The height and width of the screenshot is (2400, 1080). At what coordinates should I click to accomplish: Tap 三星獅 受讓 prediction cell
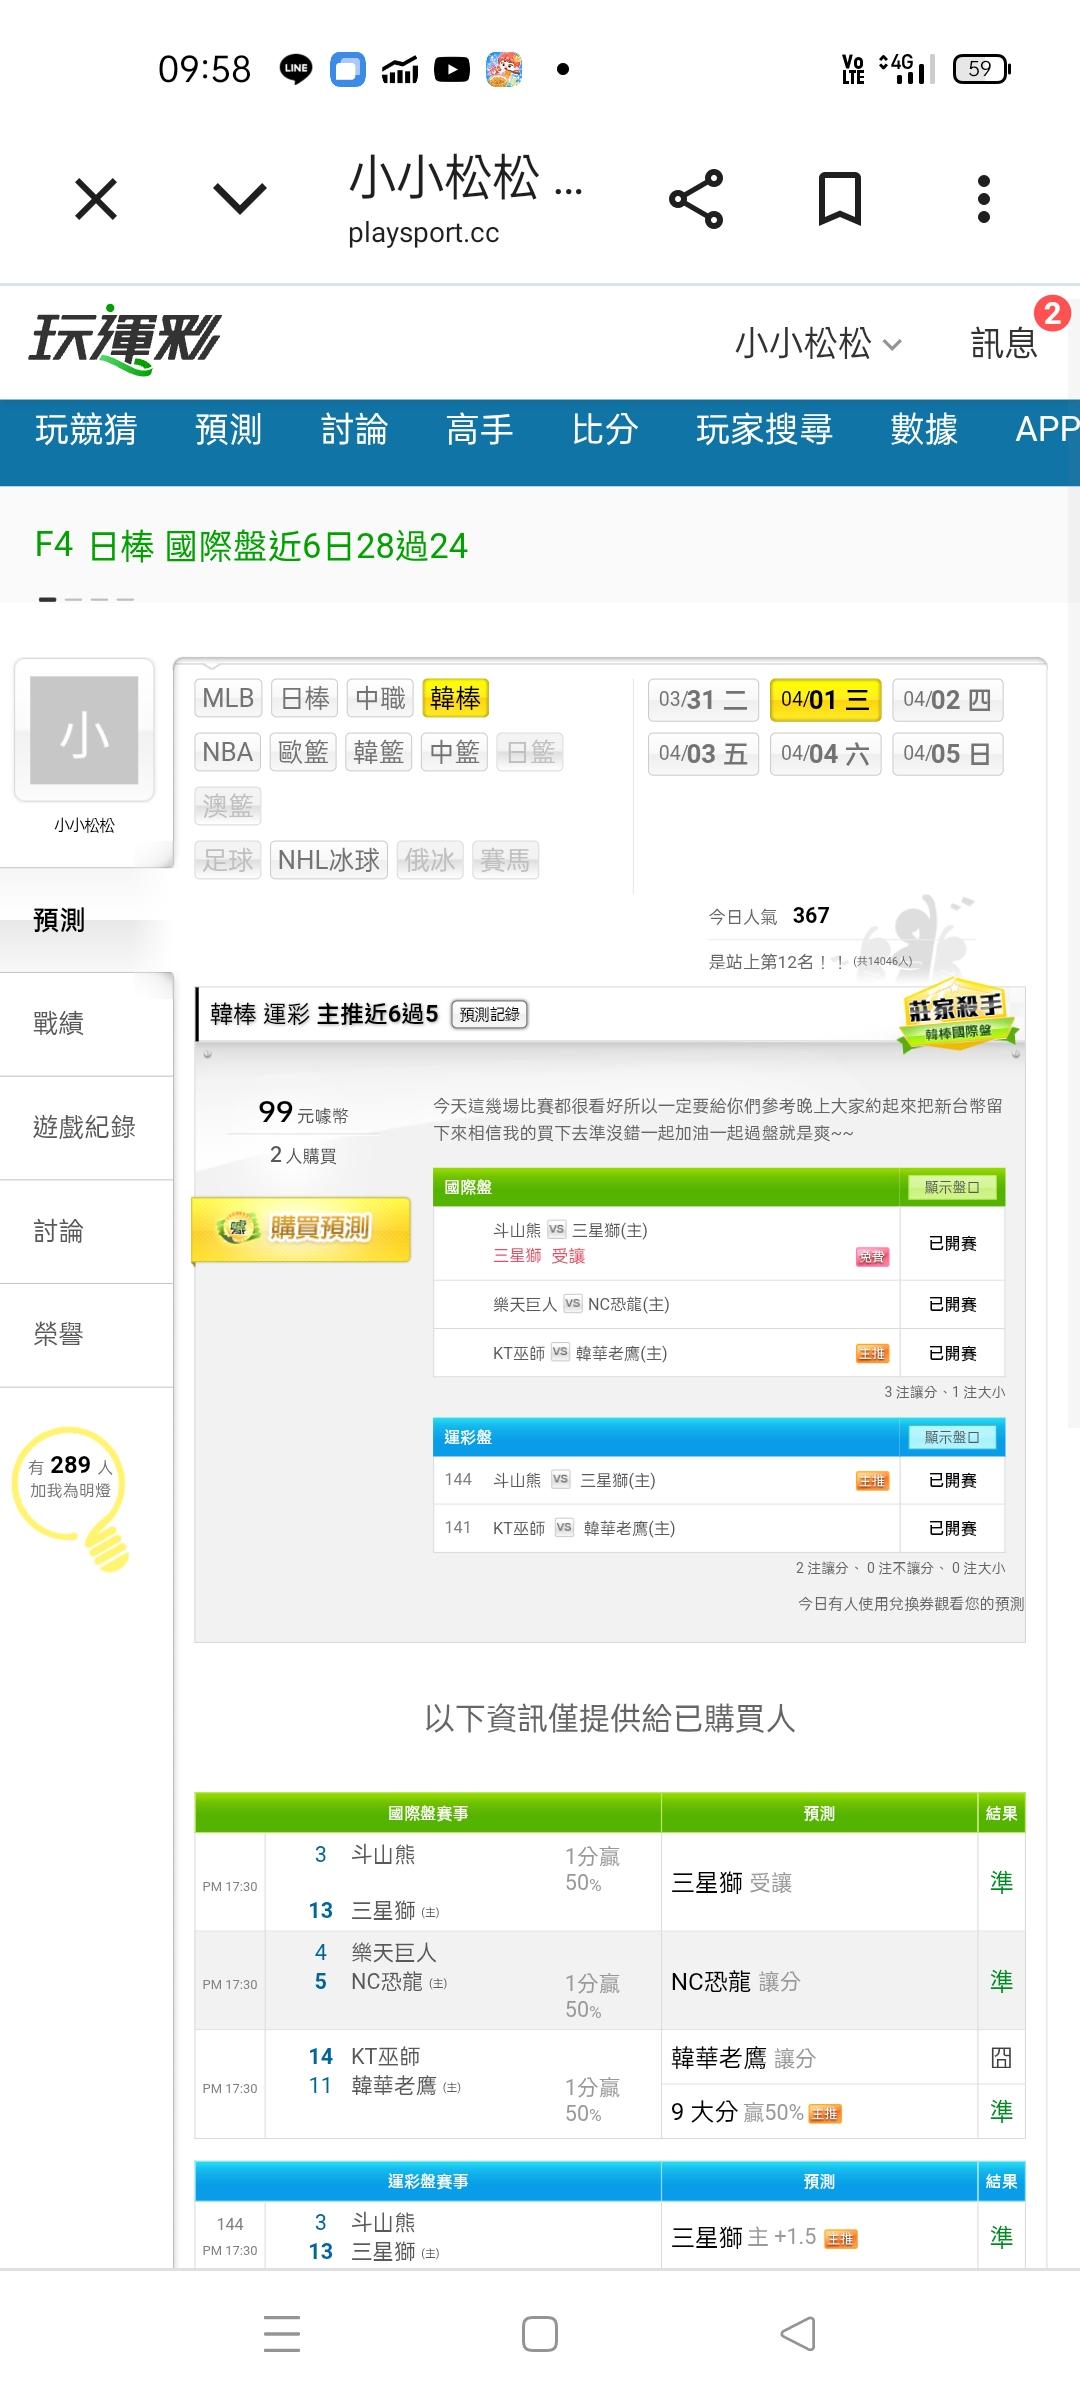(819, 1882)
